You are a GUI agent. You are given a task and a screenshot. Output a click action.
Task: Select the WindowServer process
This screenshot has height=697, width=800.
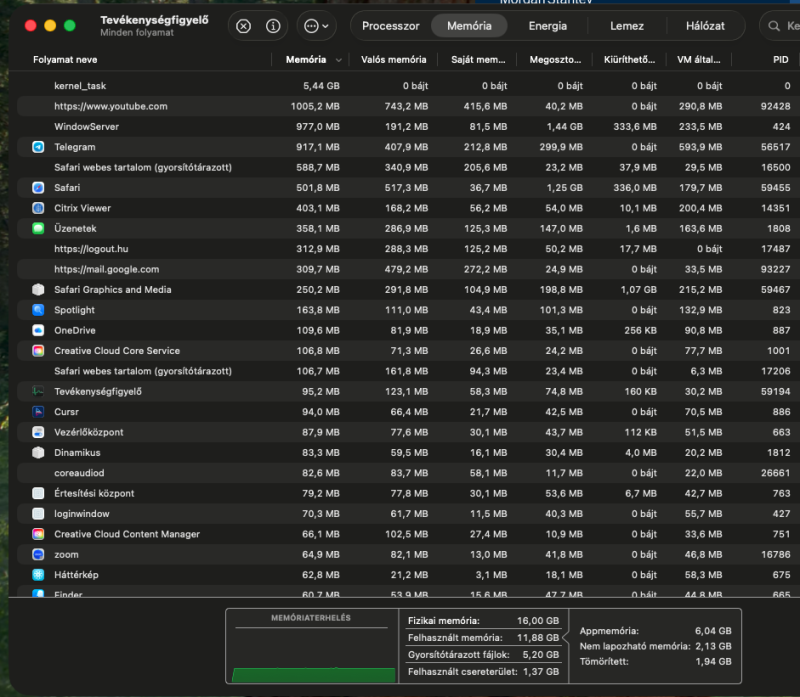coord(408,127)
